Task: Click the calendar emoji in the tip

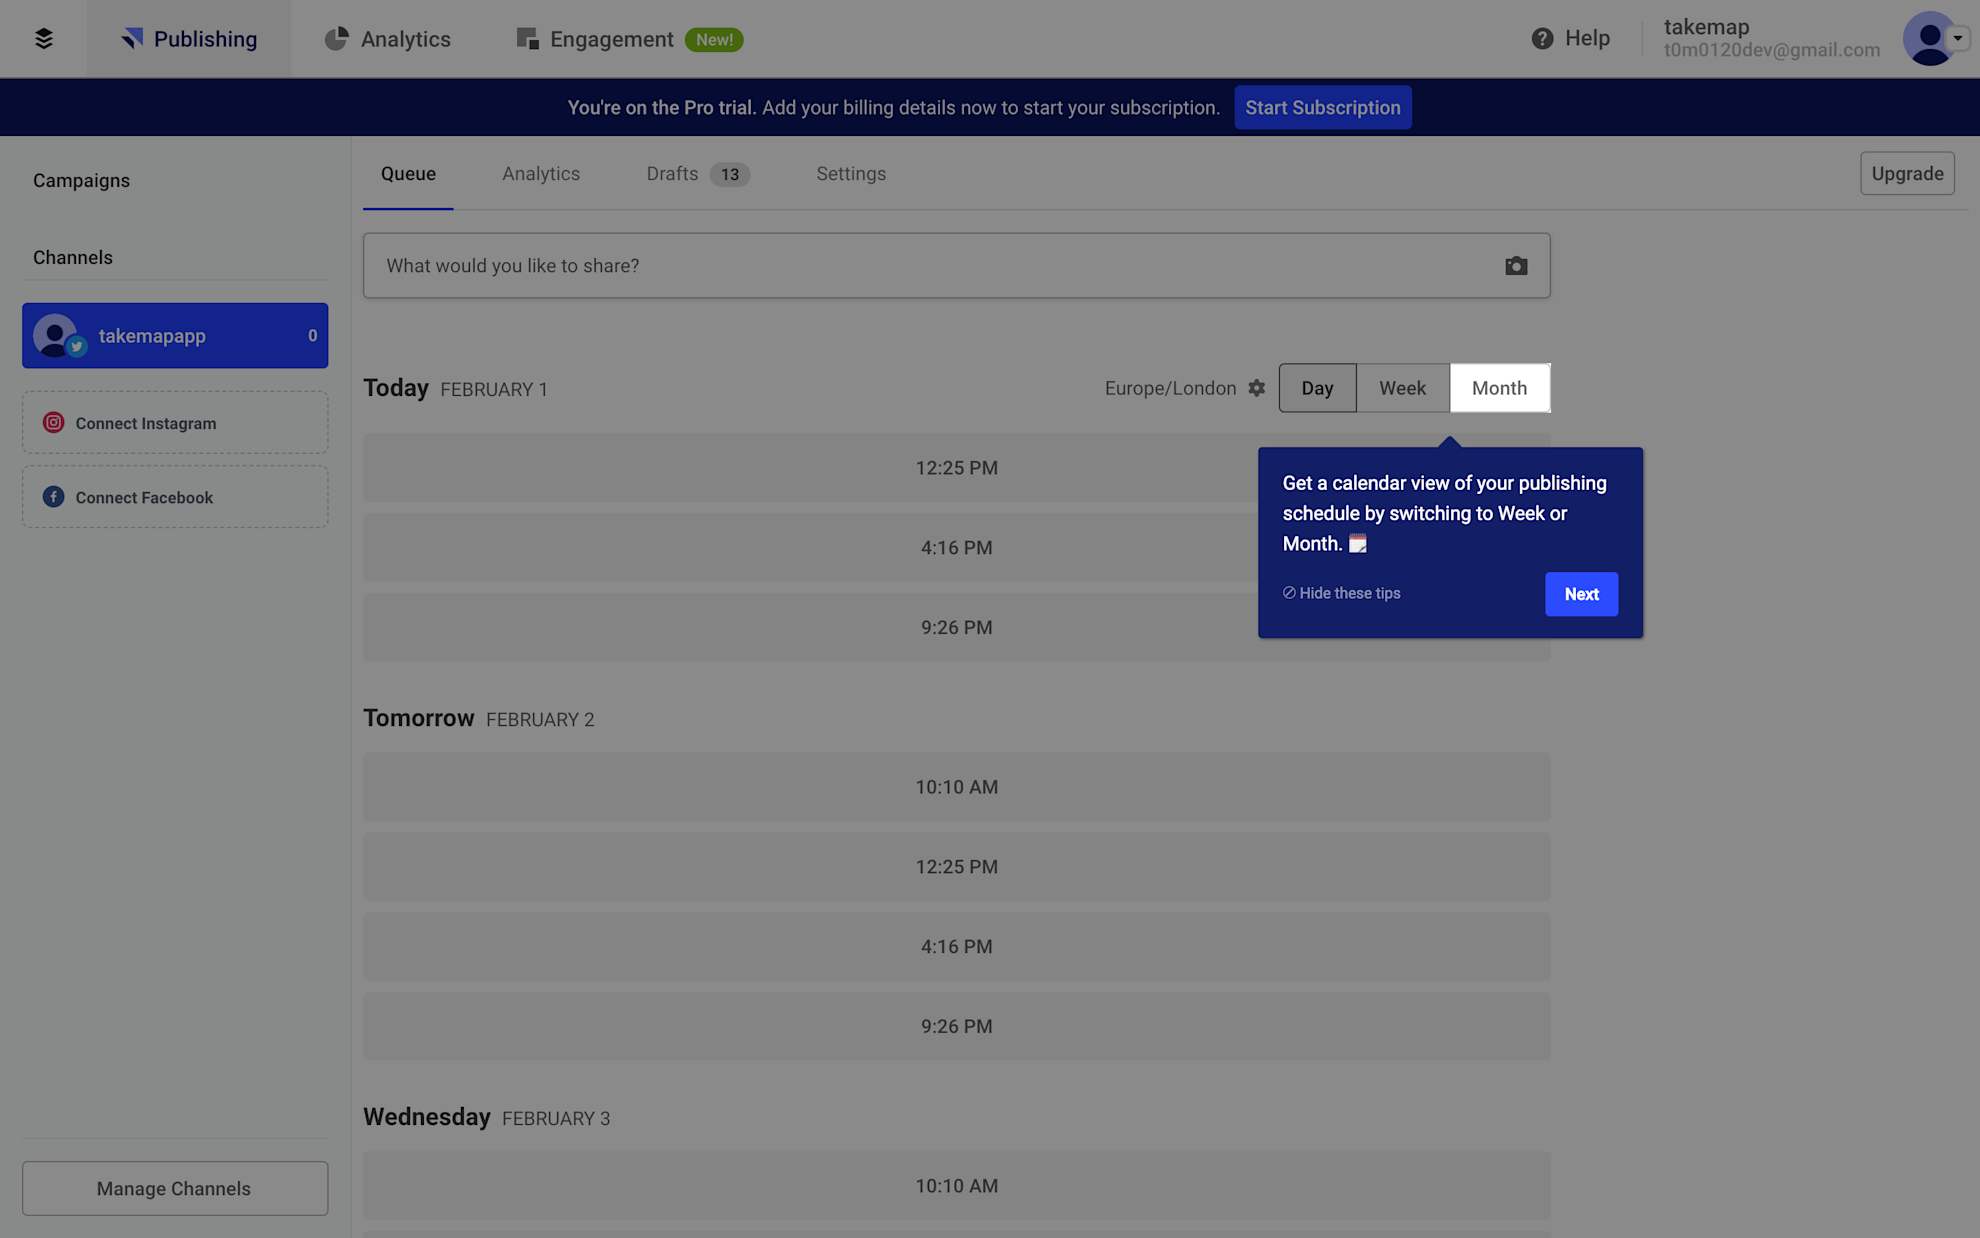Action: (1357, 544)
